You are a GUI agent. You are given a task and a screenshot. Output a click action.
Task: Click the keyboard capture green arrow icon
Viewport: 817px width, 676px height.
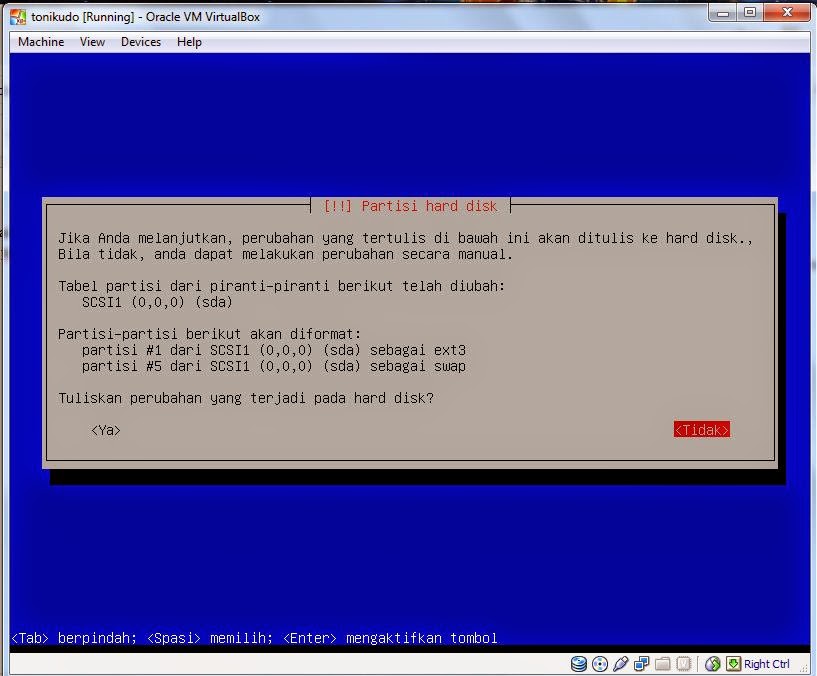(733, 663)
